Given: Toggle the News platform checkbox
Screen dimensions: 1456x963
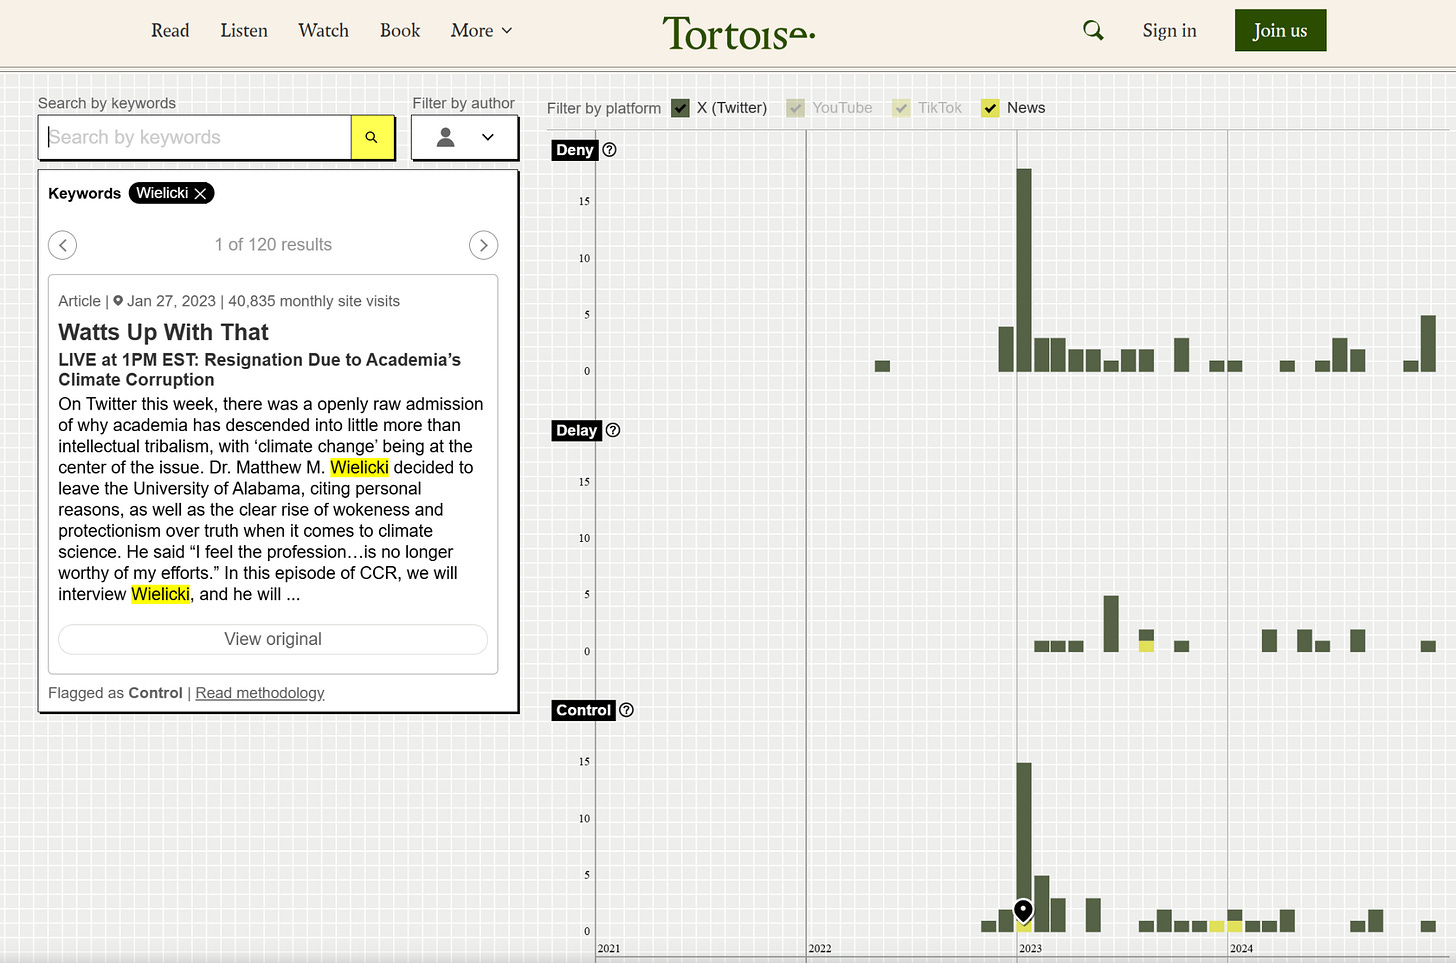Looking at the screenshot, I should (x=990, y=108).
